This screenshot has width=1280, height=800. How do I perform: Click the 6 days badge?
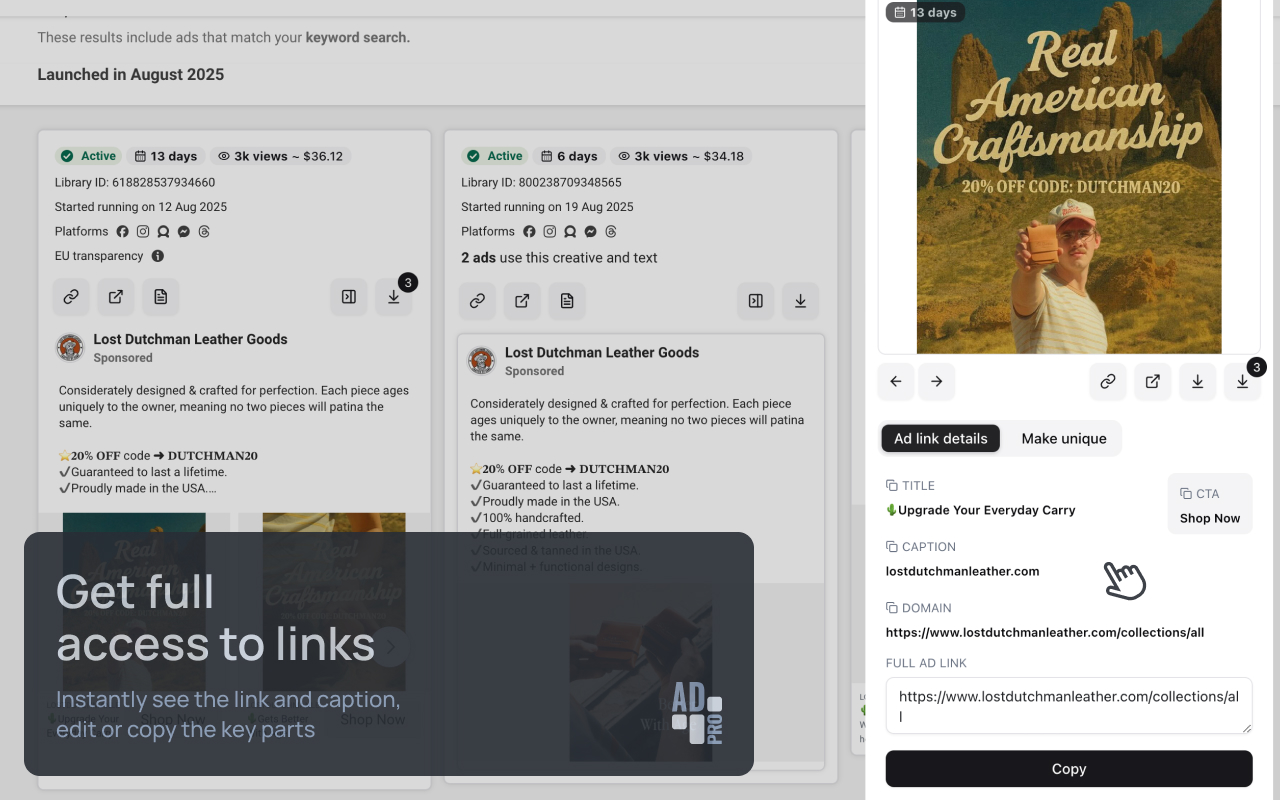[x=569, y=156]
